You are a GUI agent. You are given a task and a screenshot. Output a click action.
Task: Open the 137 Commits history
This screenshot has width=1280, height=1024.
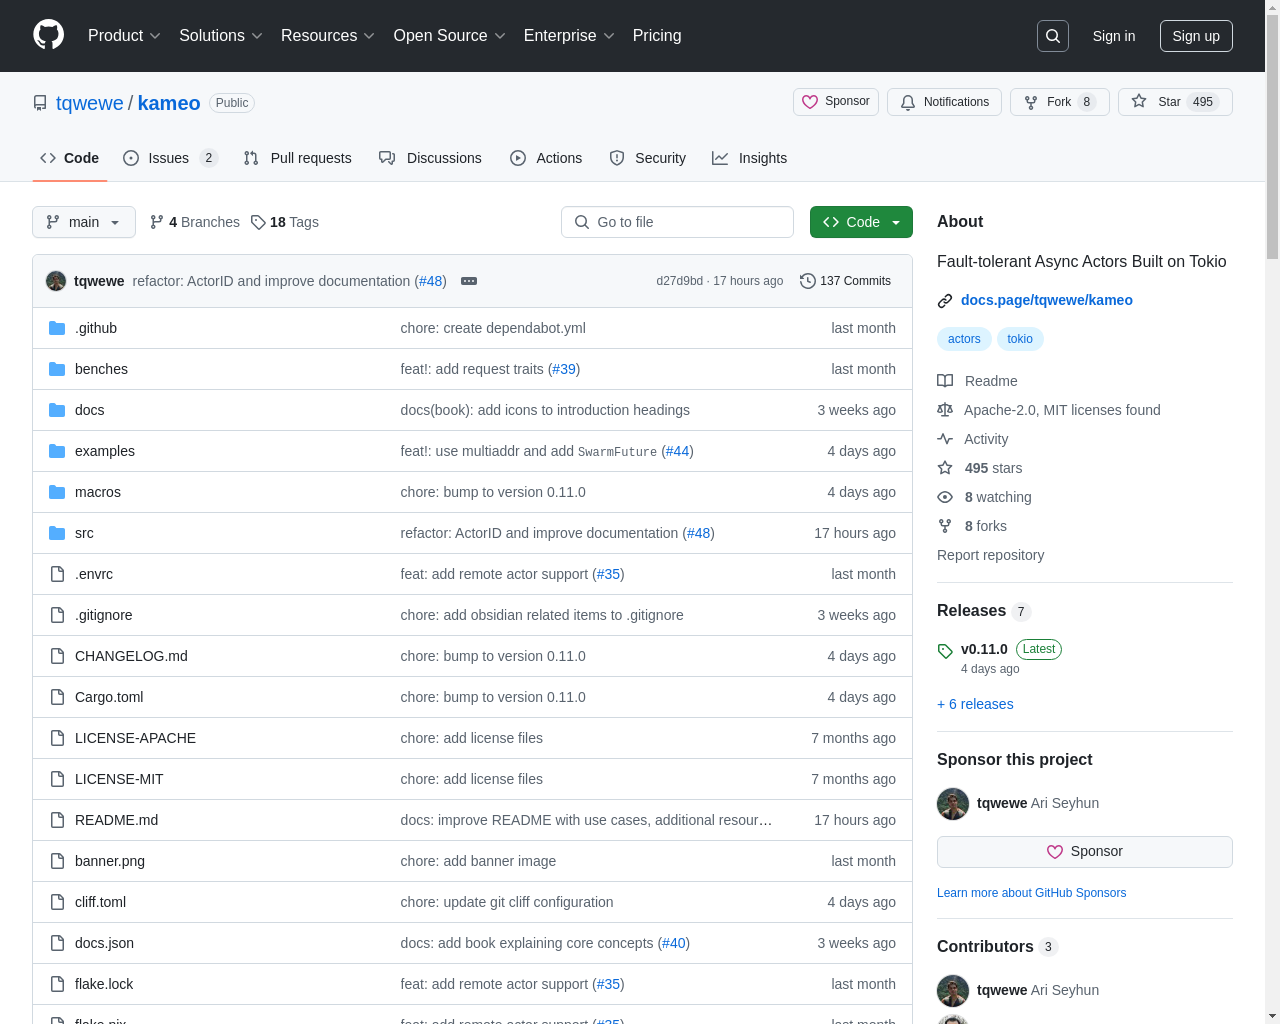click(x=845, y=281)
